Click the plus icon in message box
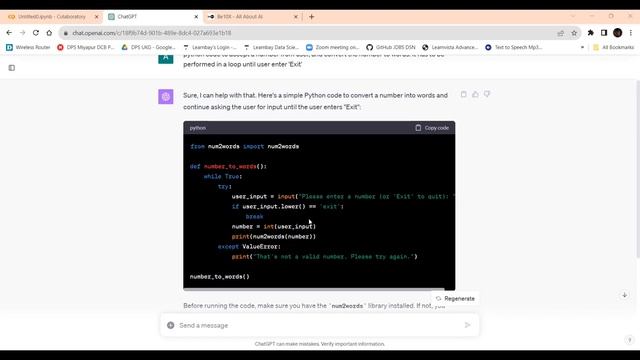 click(x=171, y=325)
